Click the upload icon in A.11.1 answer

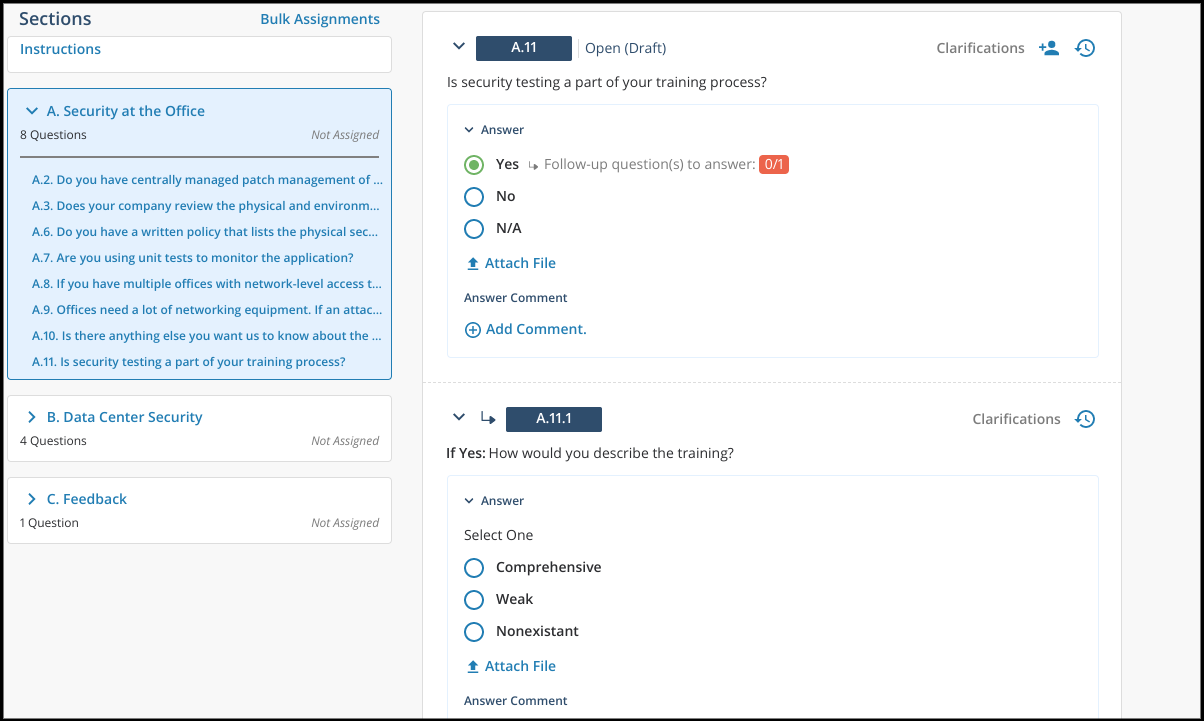(x=473, y=667)
